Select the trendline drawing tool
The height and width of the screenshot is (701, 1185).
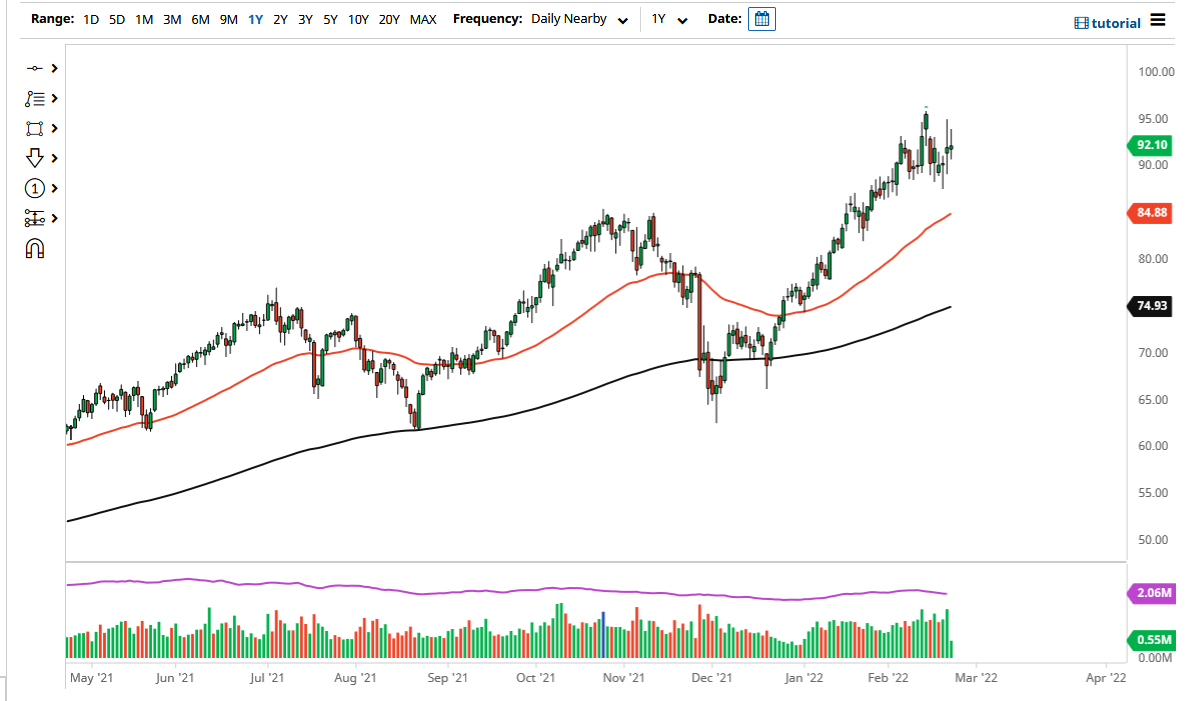[35, 68]
